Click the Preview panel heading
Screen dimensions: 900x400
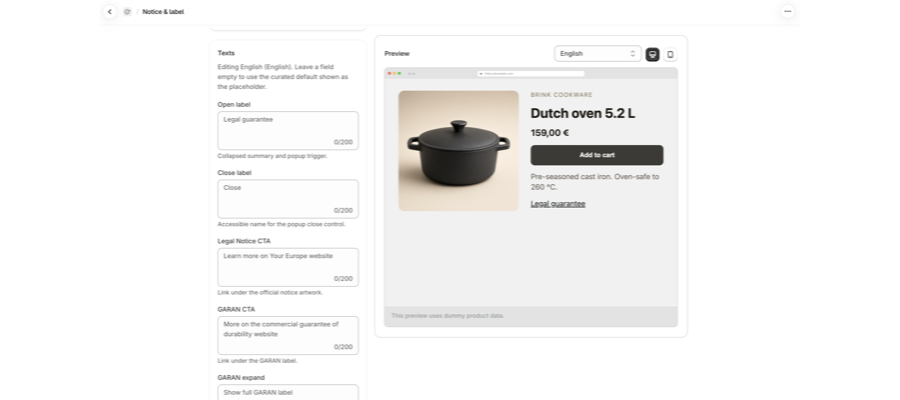(397, 53)
